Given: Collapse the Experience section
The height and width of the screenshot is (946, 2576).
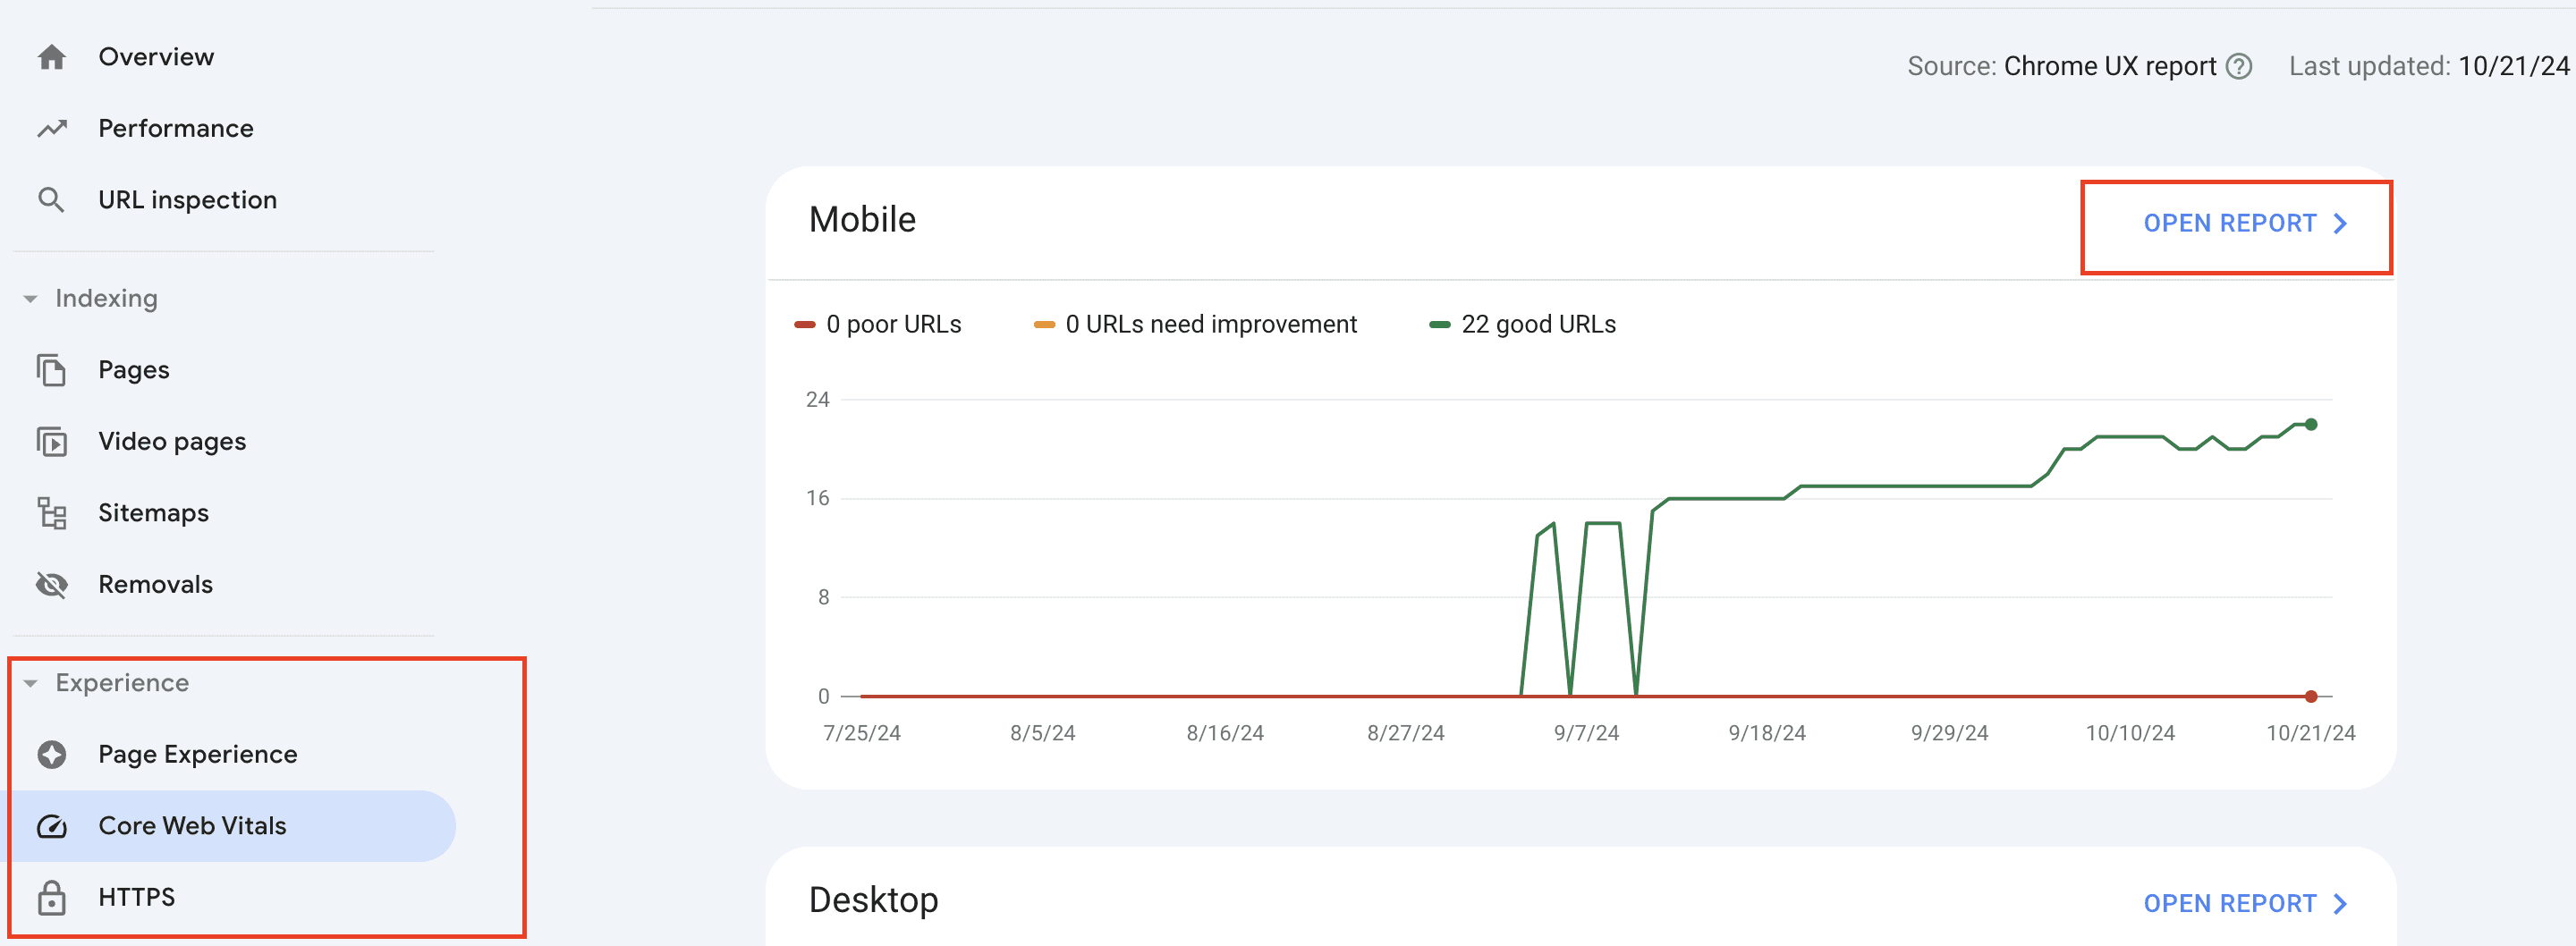Looking at the screenshot, I should tap(31, 682).
